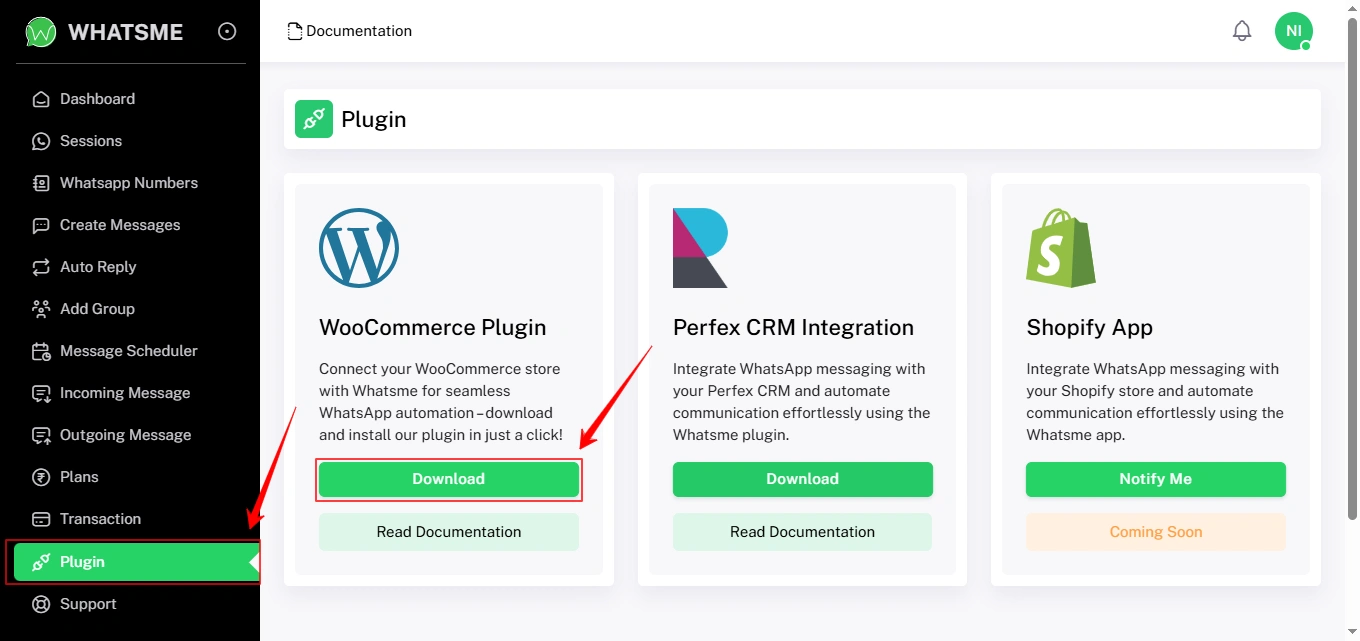Open the NI user avatar menu
Image resolution: width=1360 pixels, height=641 pixels.
coord(1293,31)
